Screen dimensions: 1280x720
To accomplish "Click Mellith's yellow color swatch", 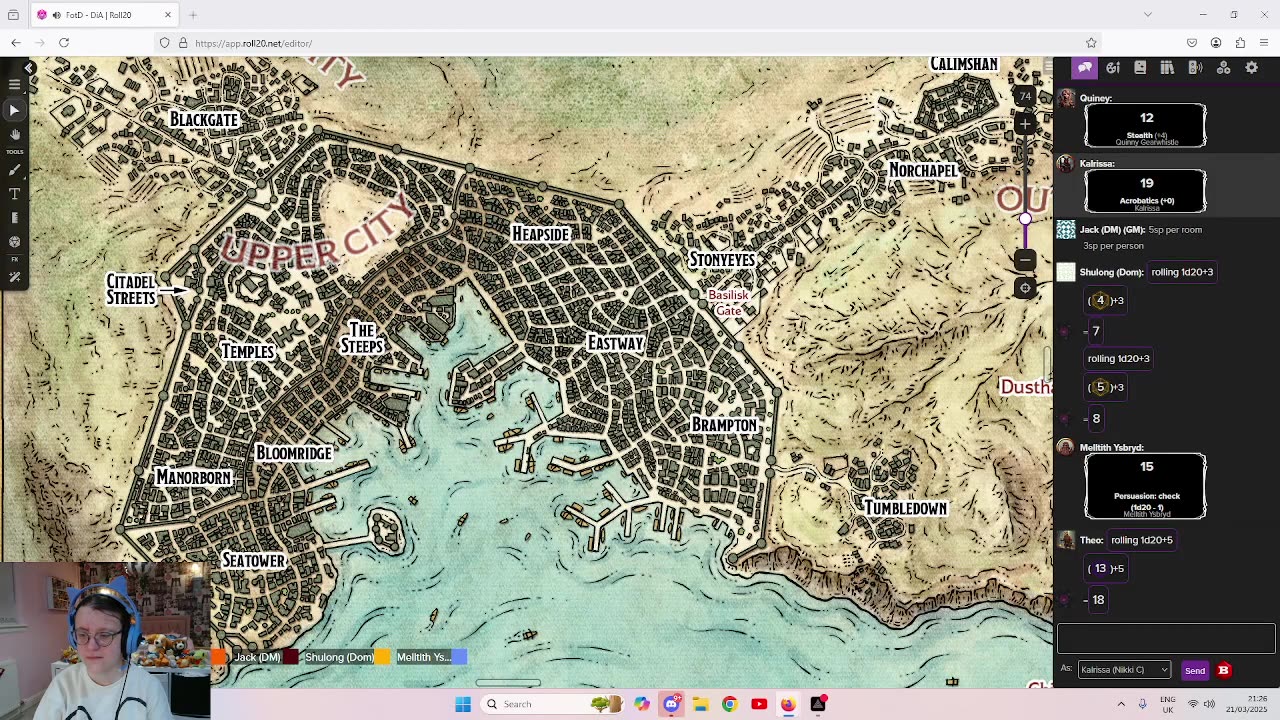I will click(382, 657).
